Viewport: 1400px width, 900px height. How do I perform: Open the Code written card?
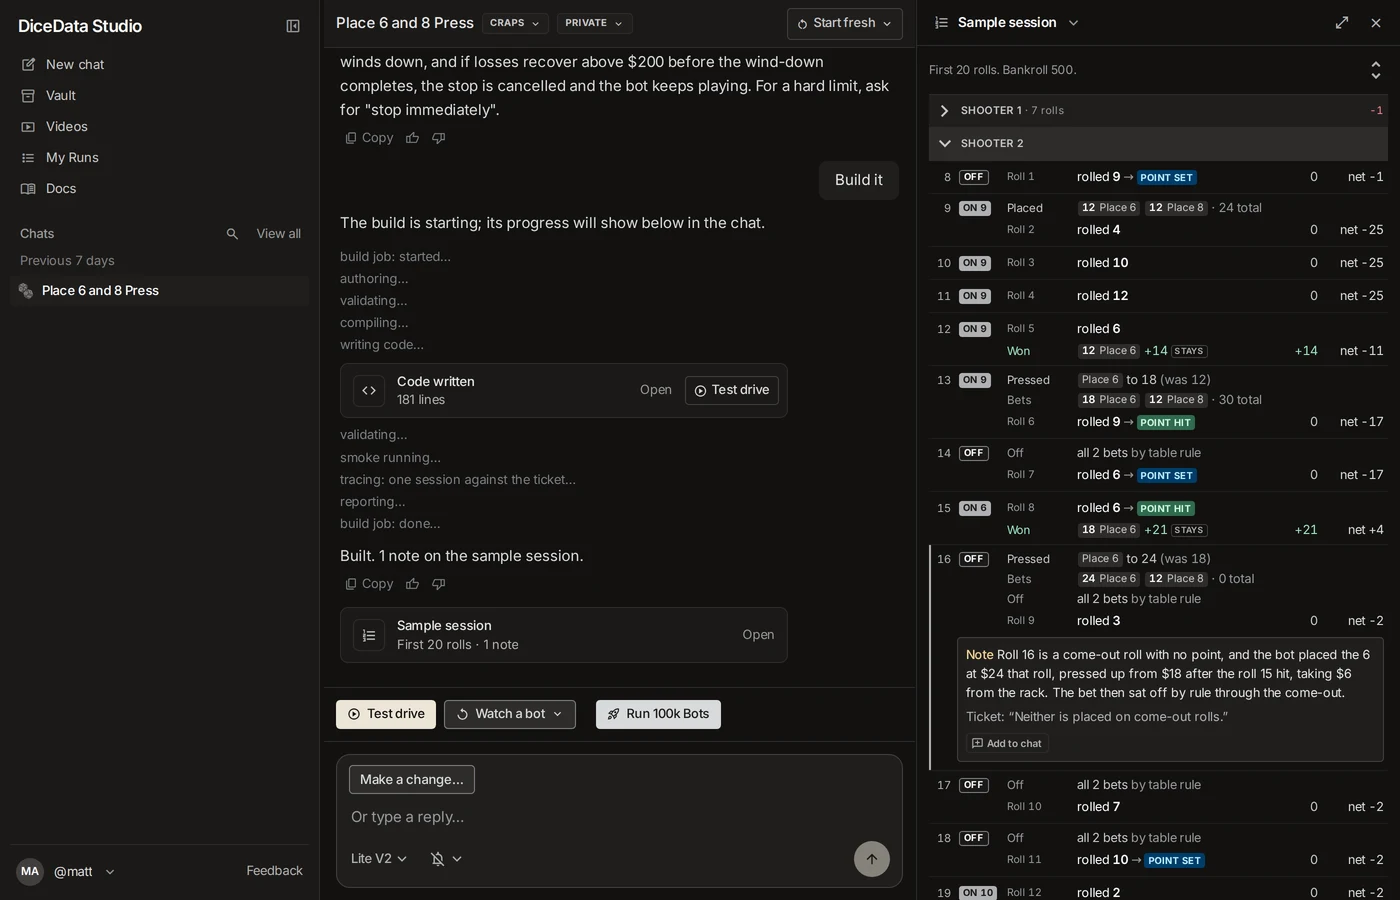coord(656,390)
